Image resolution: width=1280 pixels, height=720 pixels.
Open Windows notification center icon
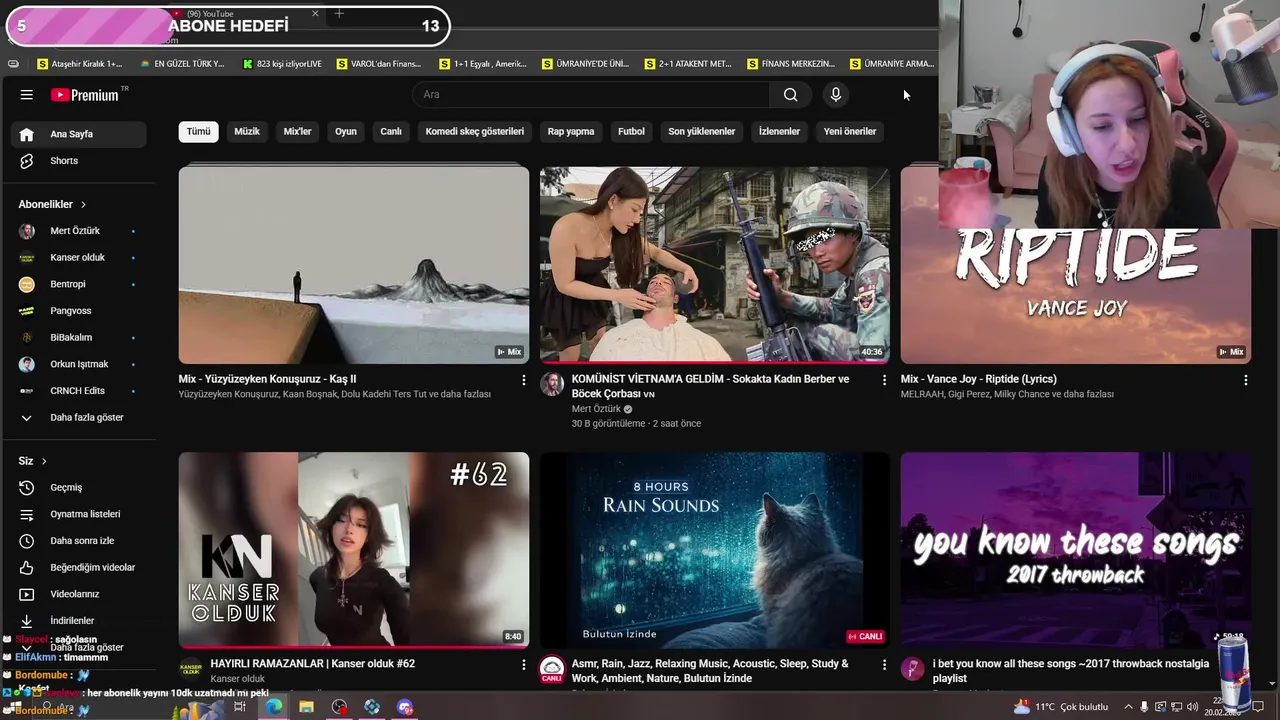[x=1260, y=707]
